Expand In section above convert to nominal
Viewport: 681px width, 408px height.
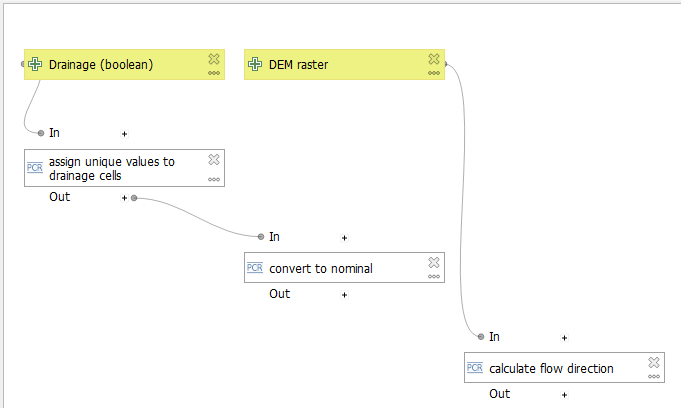point(344,238)
